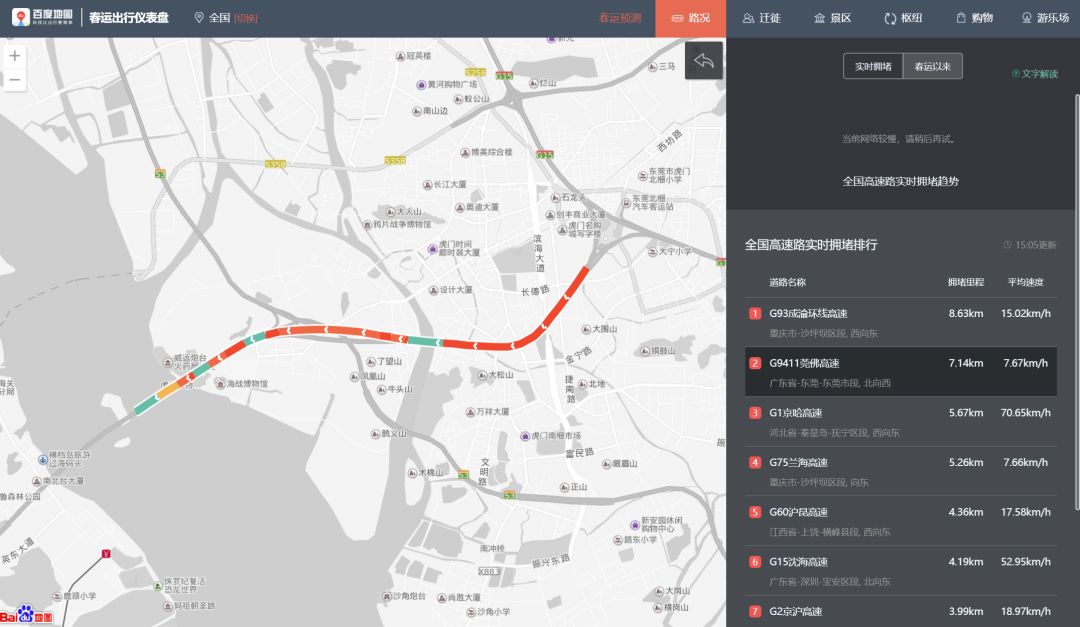The image size is (1080, 627).
Task: Click the 大宁小学 map marker
Action: 652,252
